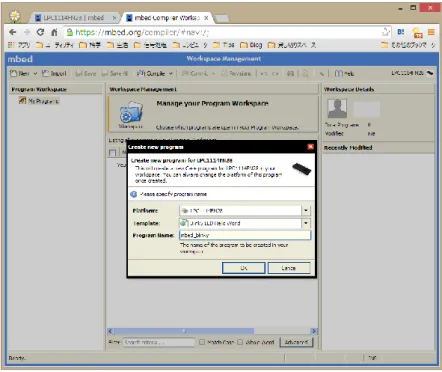Image resolution: width=442 pixels, height=372 pixels.
Task: Toggle the Match Case checkbox
Action: pyautogui.click(x=202, y=342)
